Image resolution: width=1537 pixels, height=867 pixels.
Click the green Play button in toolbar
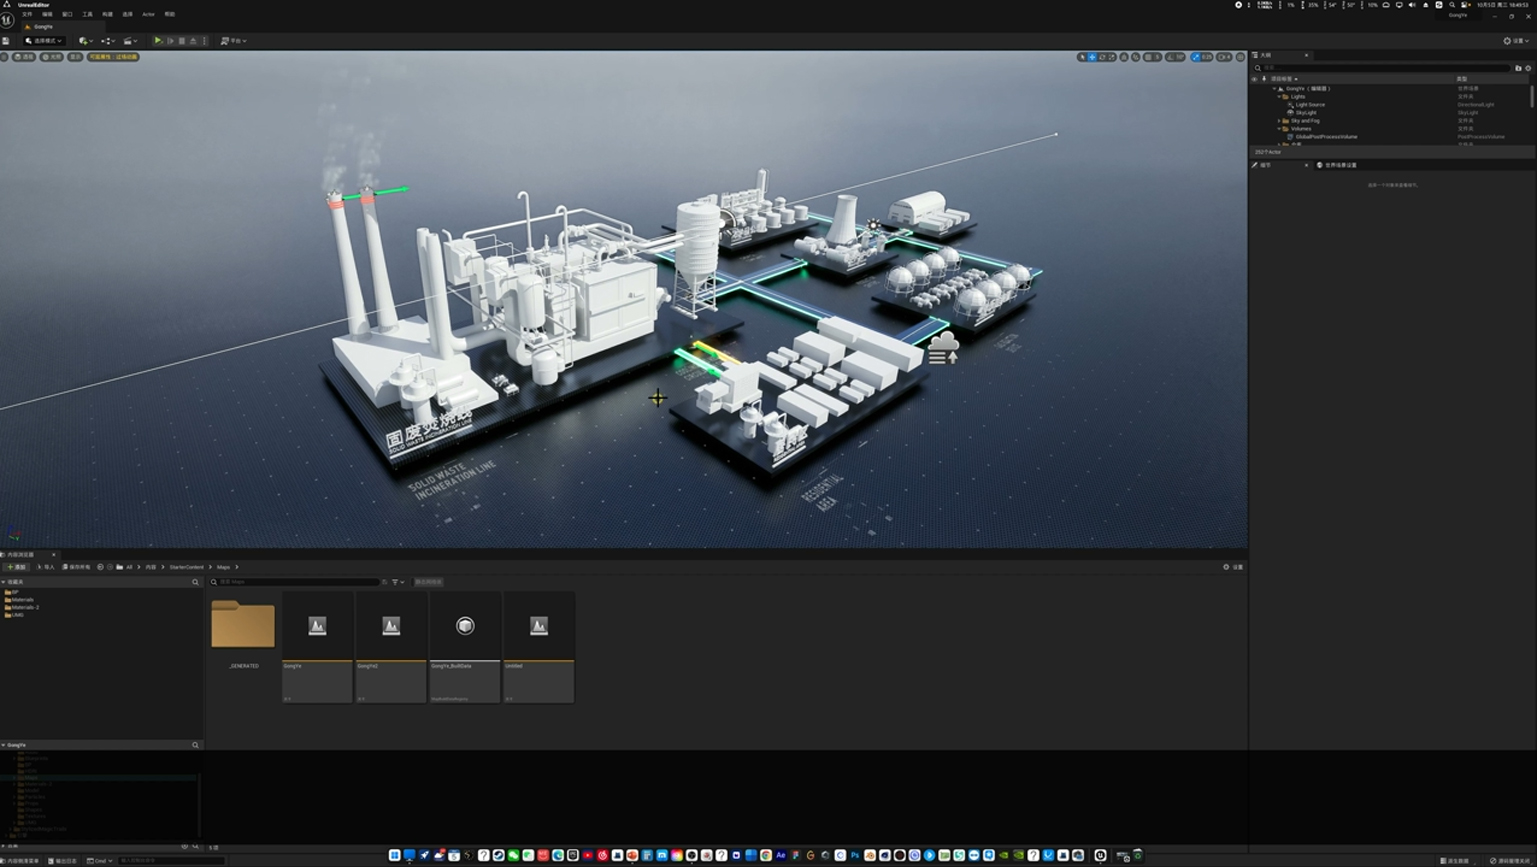click(158, 41)
